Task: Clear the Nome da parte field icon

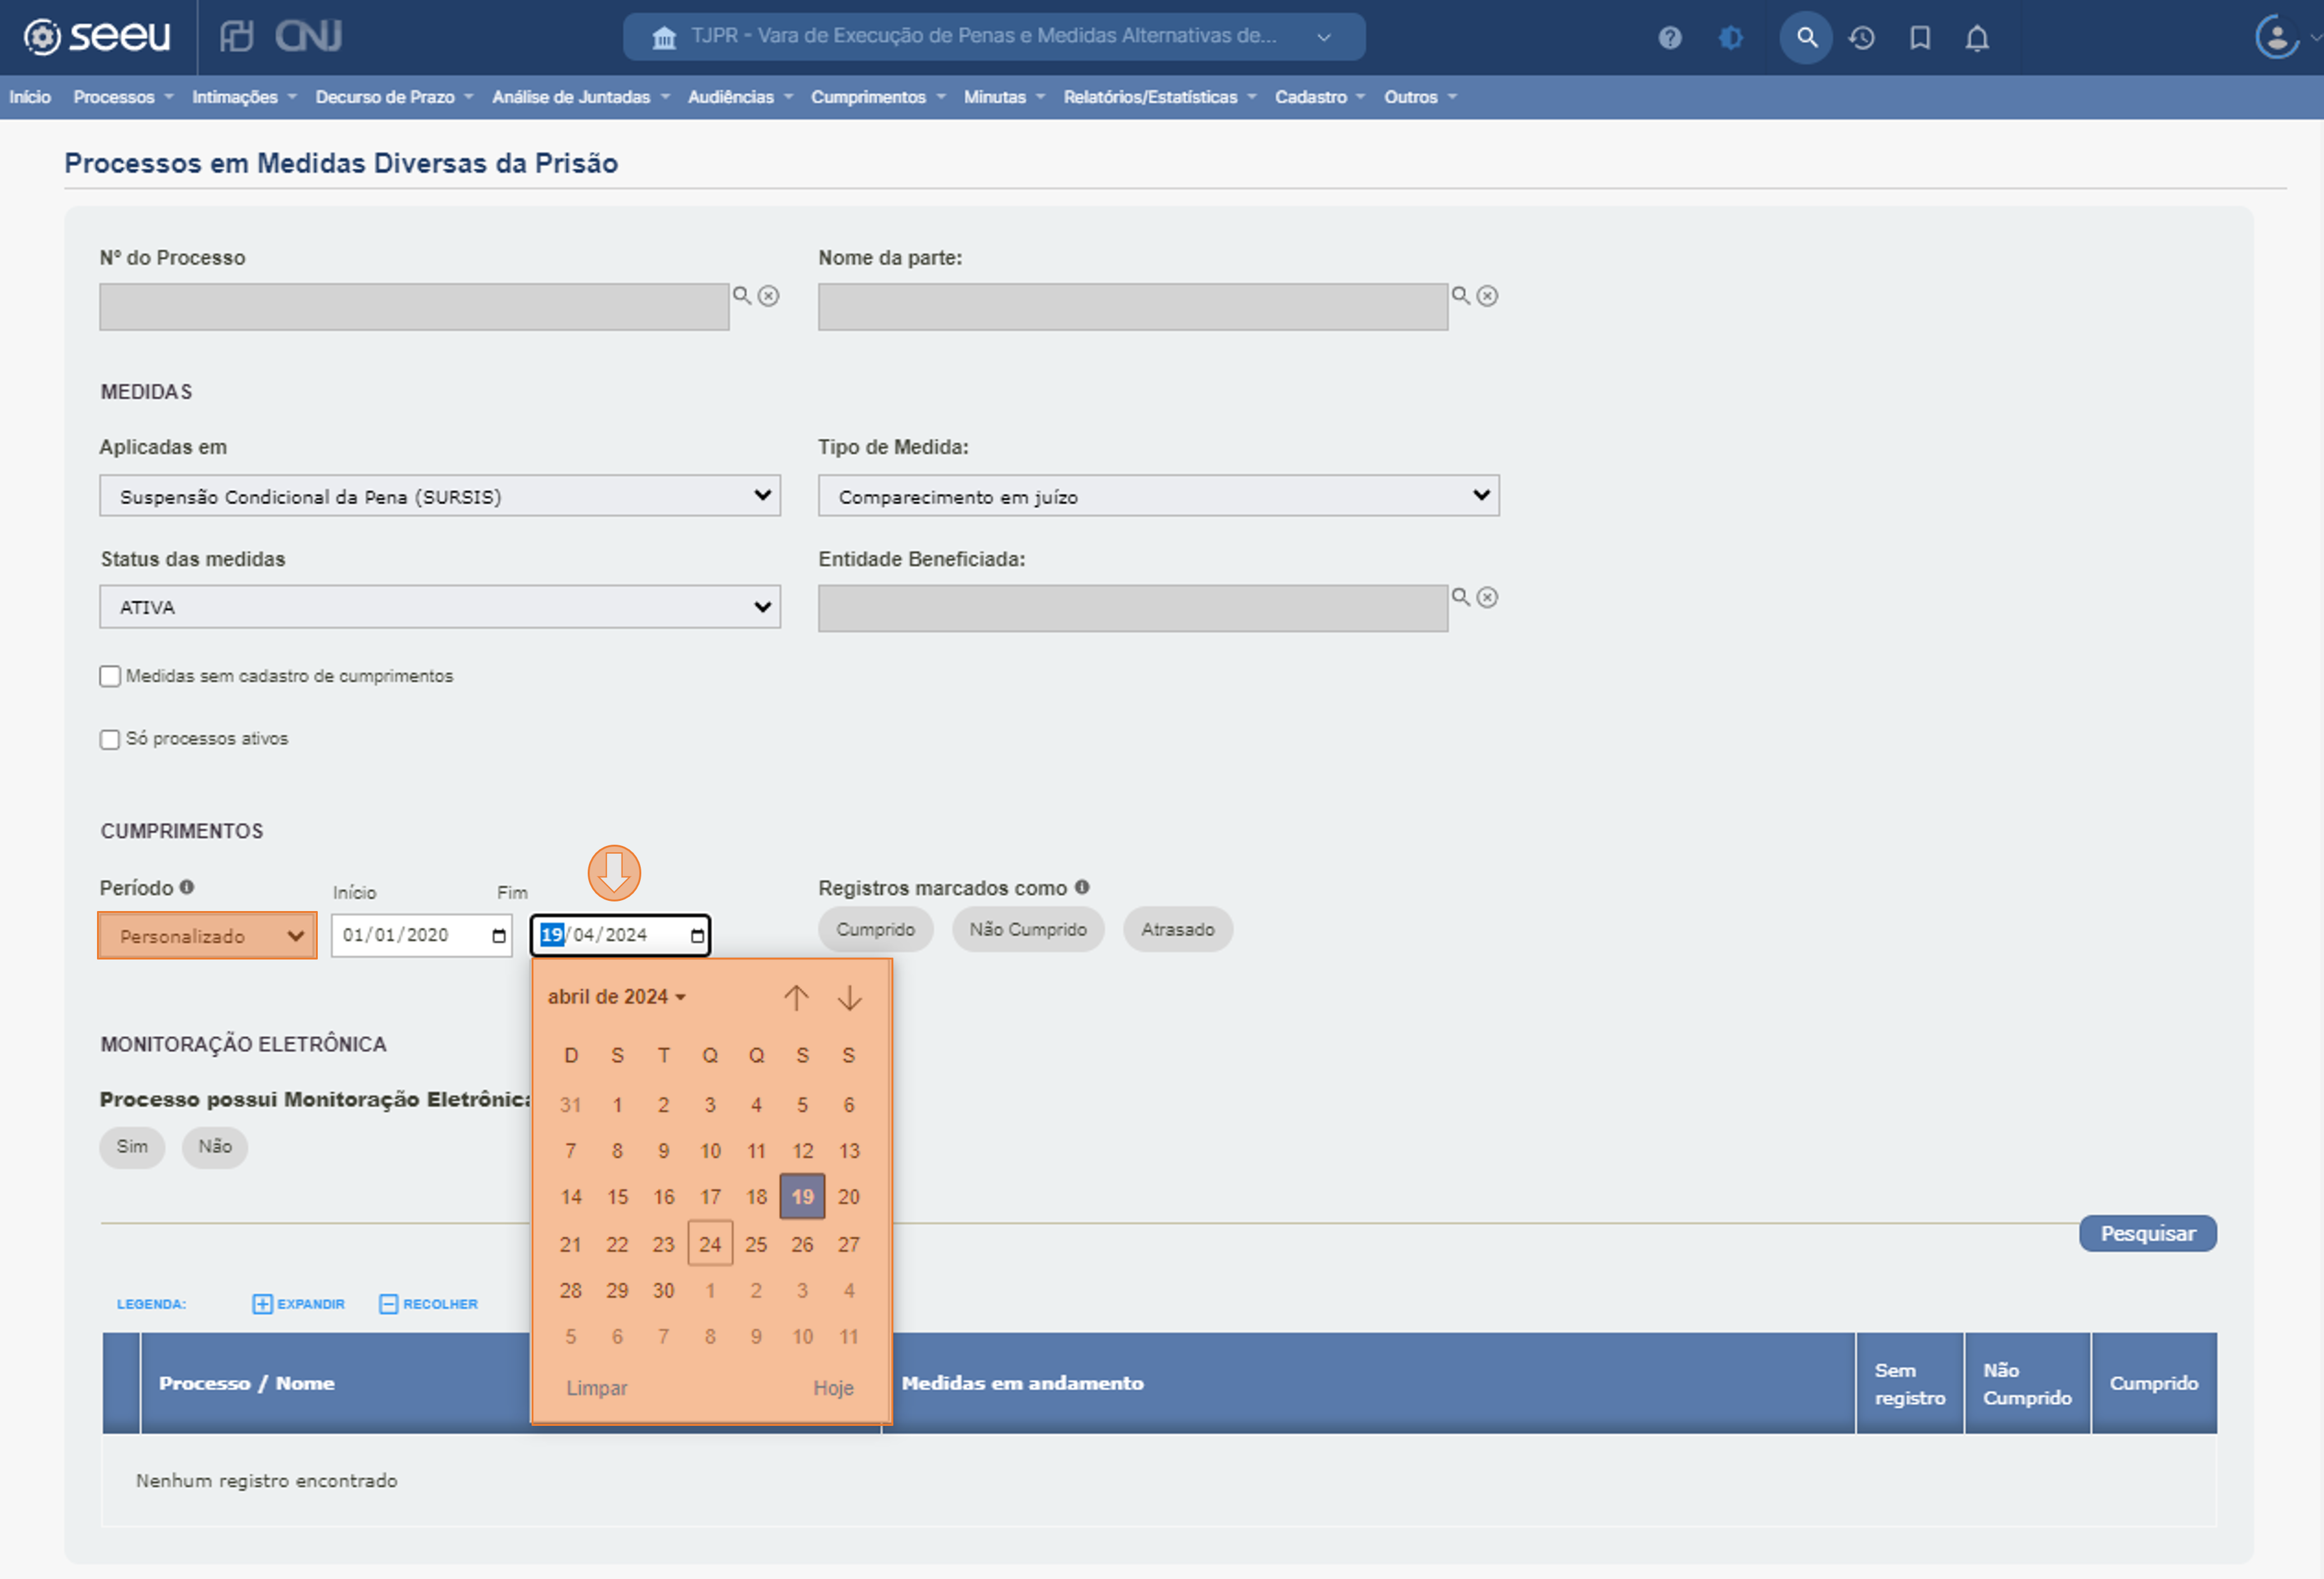Action: coord(1487,295)
